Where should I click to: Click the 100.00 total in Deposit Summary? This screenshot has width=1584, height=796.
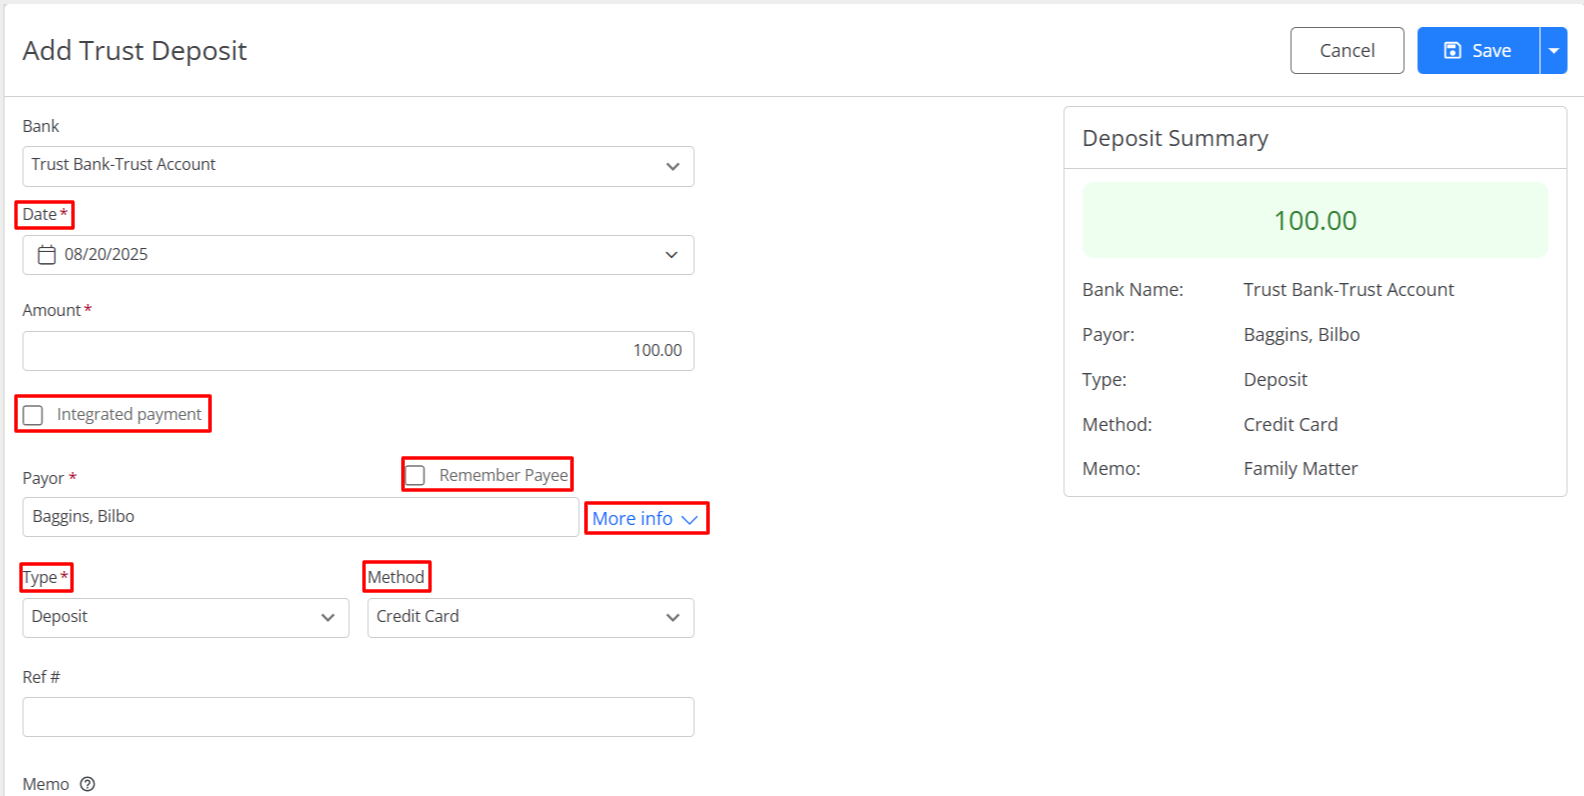click(1315, 220)
